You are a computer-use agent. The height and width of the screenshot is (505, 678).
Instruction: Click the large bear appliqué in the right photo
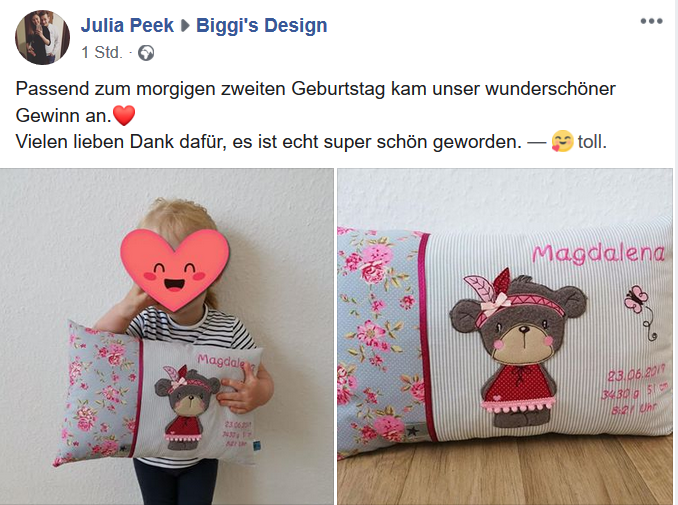518,347
